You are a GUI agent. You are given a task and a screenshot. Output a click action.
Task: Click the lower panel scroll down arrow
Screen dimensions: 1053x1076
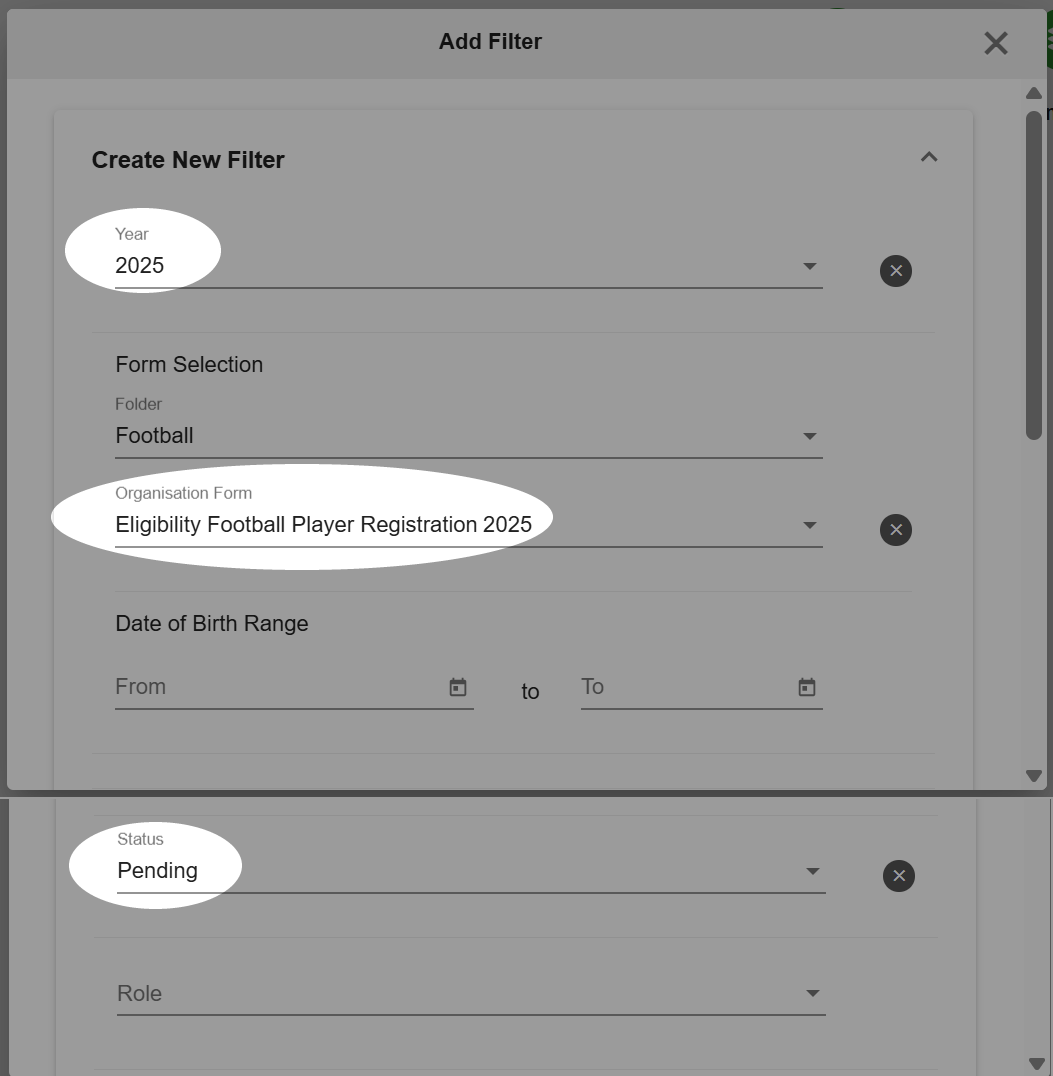(1036, 1064)
